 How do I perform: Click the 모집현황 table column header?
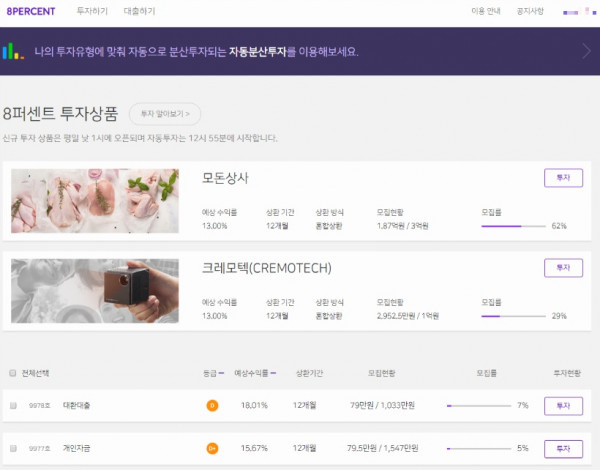click(382, 373)
